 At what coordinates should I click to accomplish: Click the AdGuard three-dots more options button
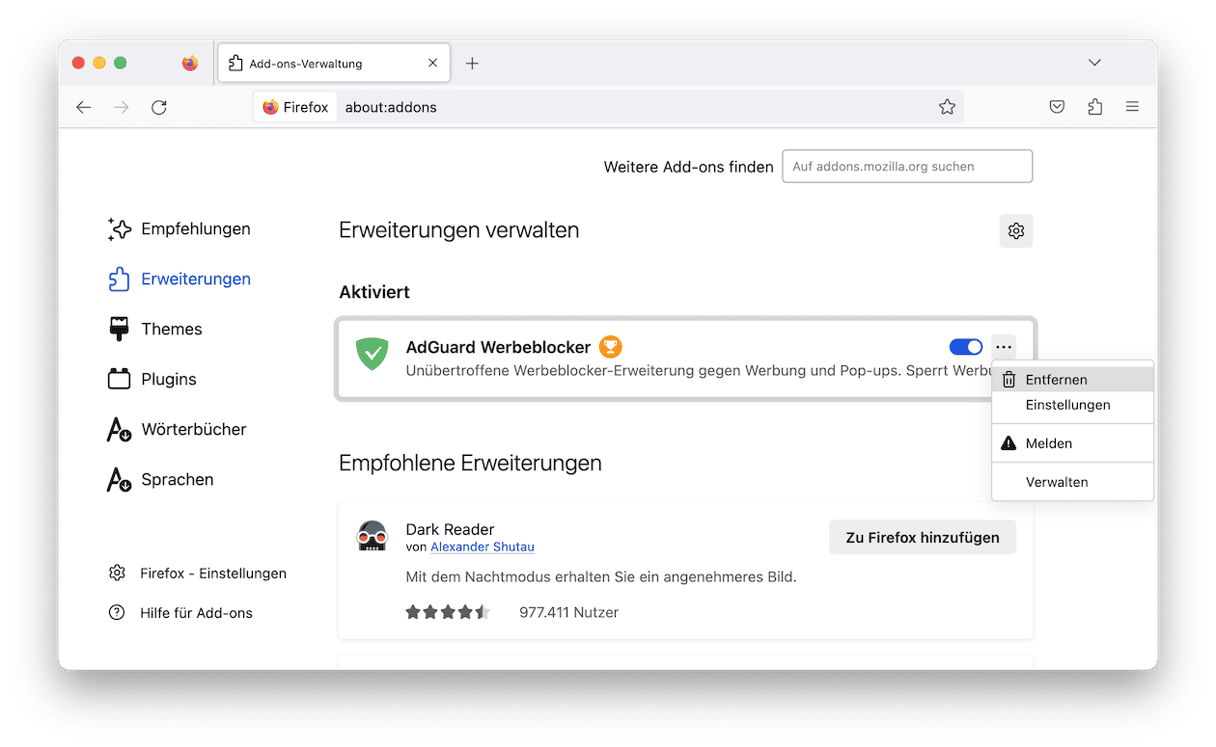1004,347
